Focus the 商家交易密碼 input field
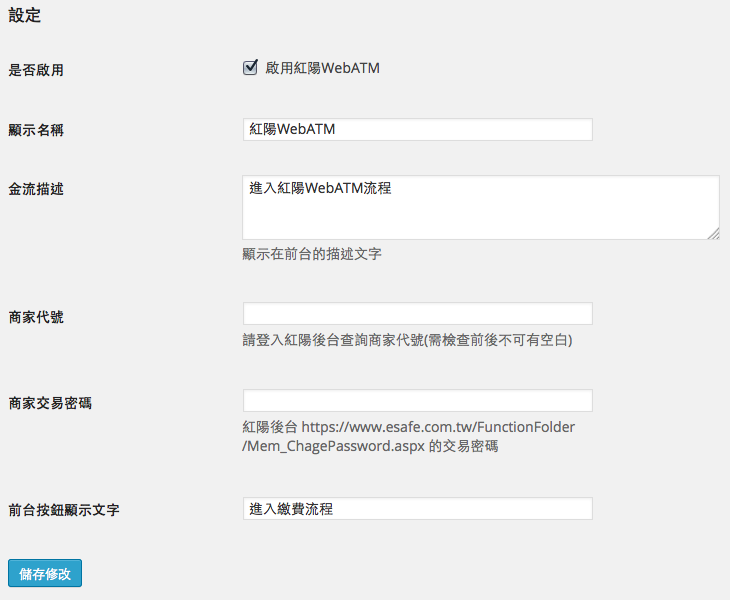This screenshot has height=600, width=730. 418,401
